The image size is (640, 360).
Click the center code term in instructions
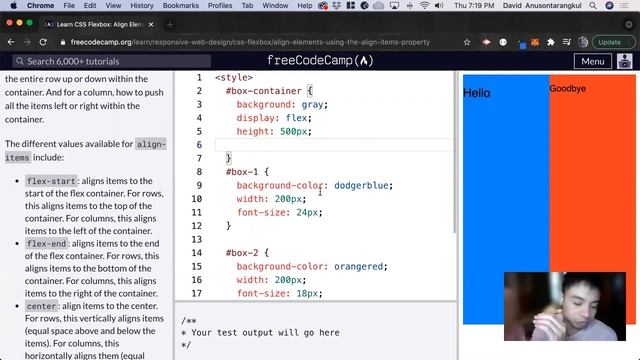41,306
